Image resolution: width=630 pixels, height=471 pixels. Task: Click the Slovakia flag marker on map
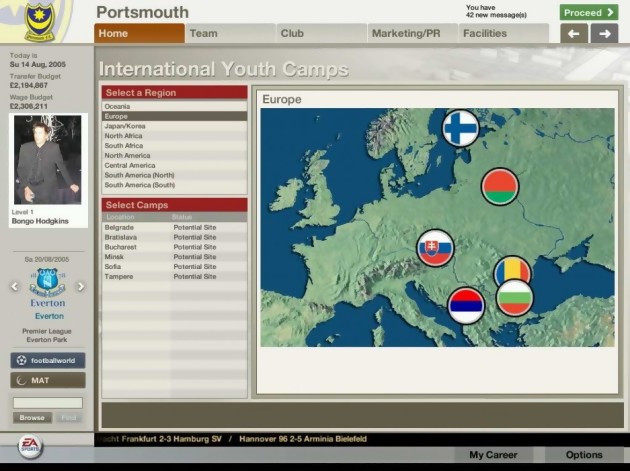(x=435, y=248)
